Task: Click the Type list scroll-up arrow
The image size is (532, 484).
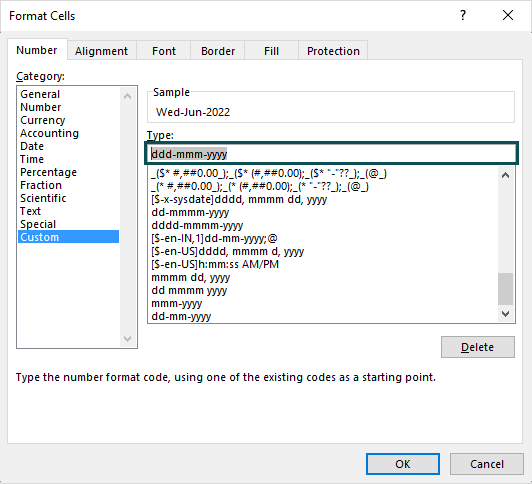Action: pyautogui.click(x=505, y=175)
